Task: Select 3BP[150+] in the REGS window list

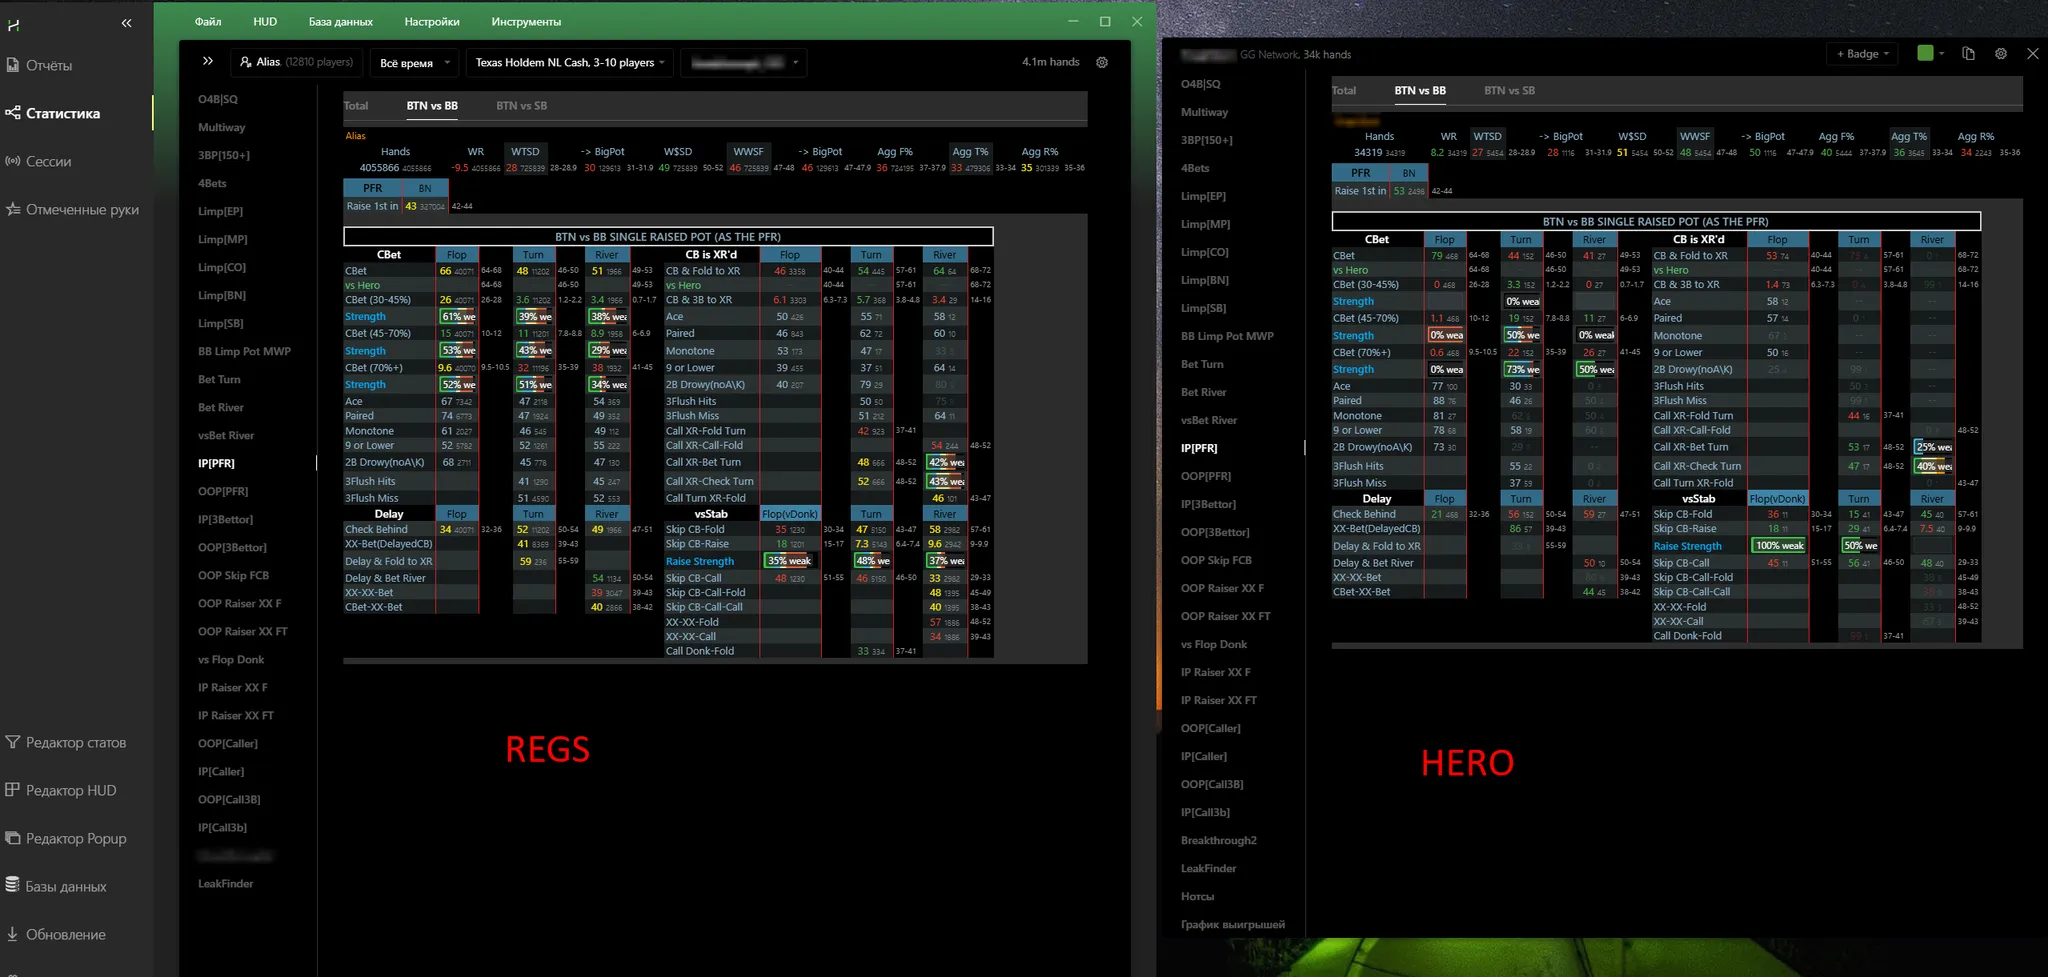Action: point(224,155)
